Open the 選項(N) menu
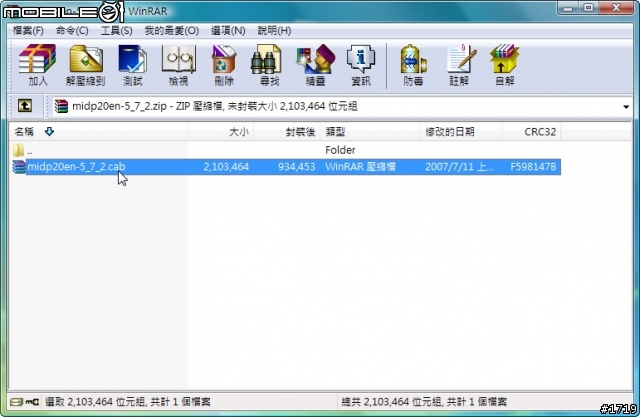Viewport: 640px width, 417px height. [x=228, y=31]
